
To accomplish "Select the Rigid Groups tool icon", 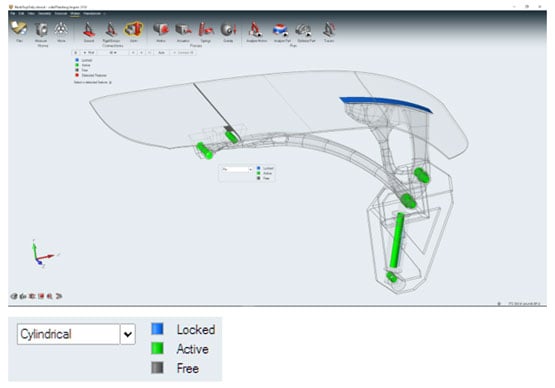I will pos(111,30).
